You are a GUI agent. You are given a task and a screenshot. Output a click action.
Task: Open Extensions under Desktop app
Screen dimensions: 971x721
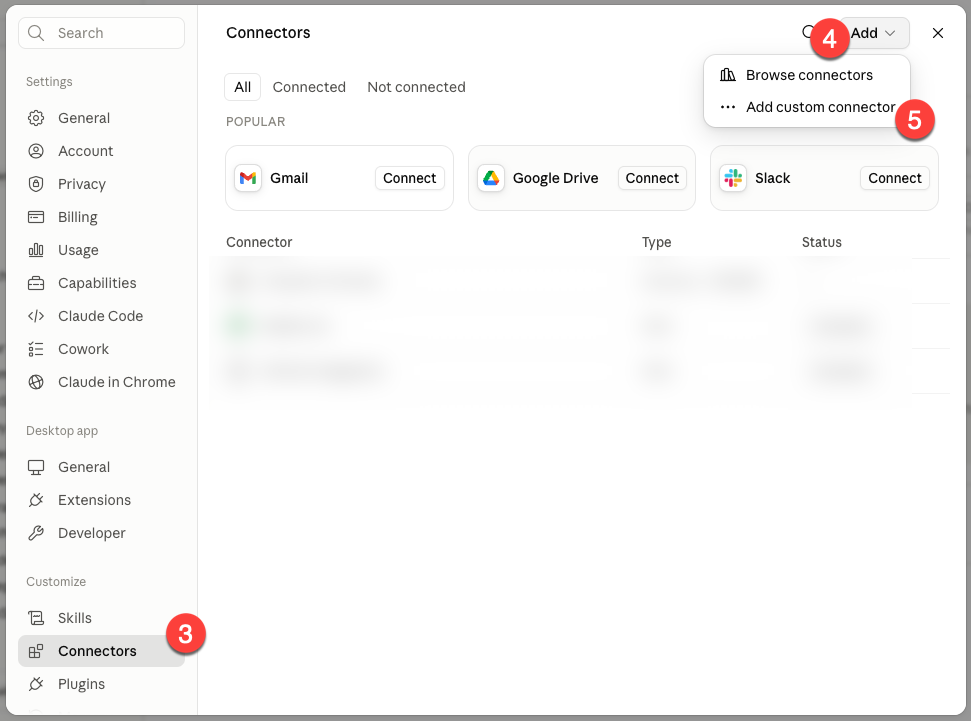102,500
